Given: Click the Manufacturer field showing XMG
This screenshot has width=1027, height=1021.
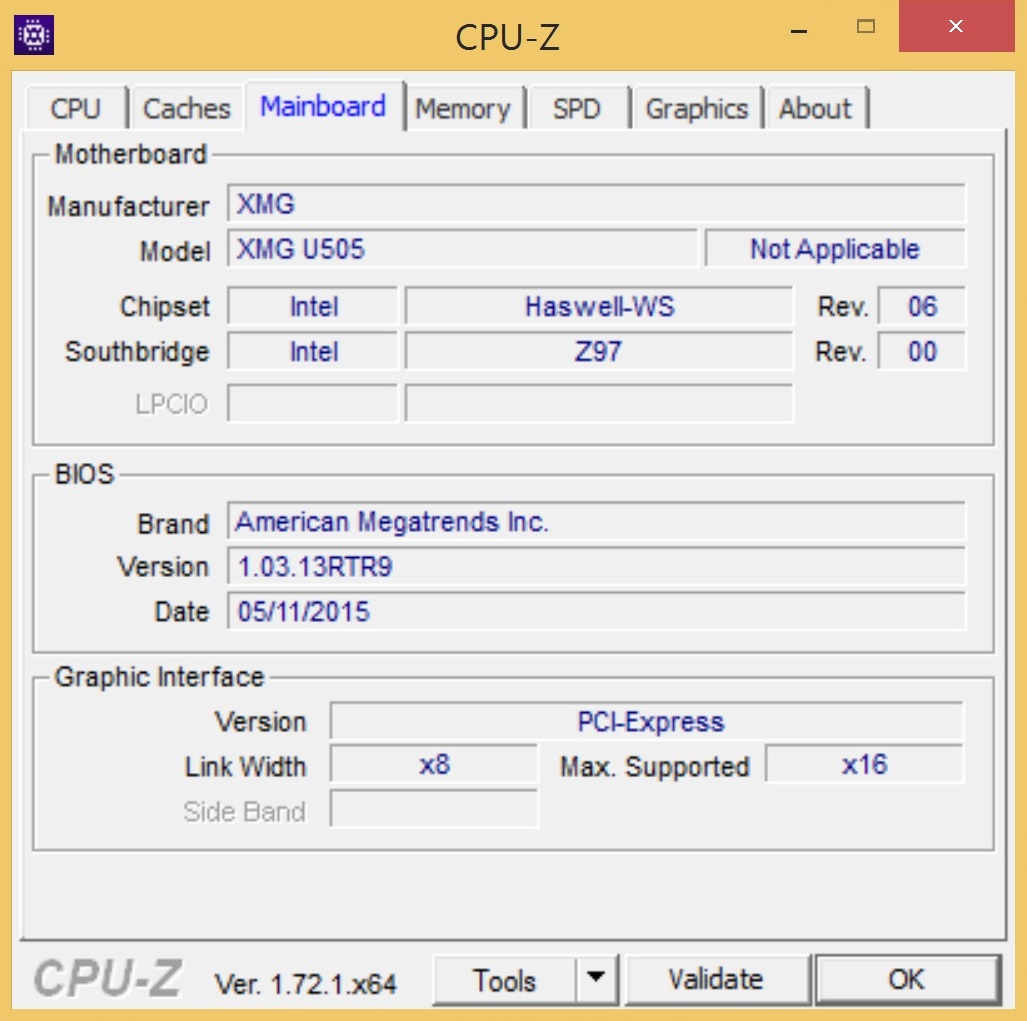Looking at the screenshot, I should click(x=596, y=204).
